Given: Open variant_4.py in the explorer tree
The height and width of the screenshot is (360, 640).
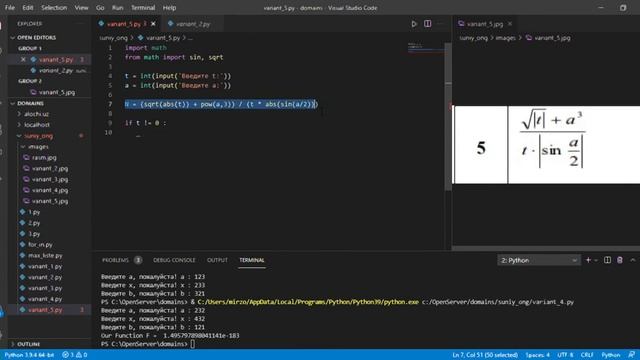Looking at the screenshot, I should [45, 299].
